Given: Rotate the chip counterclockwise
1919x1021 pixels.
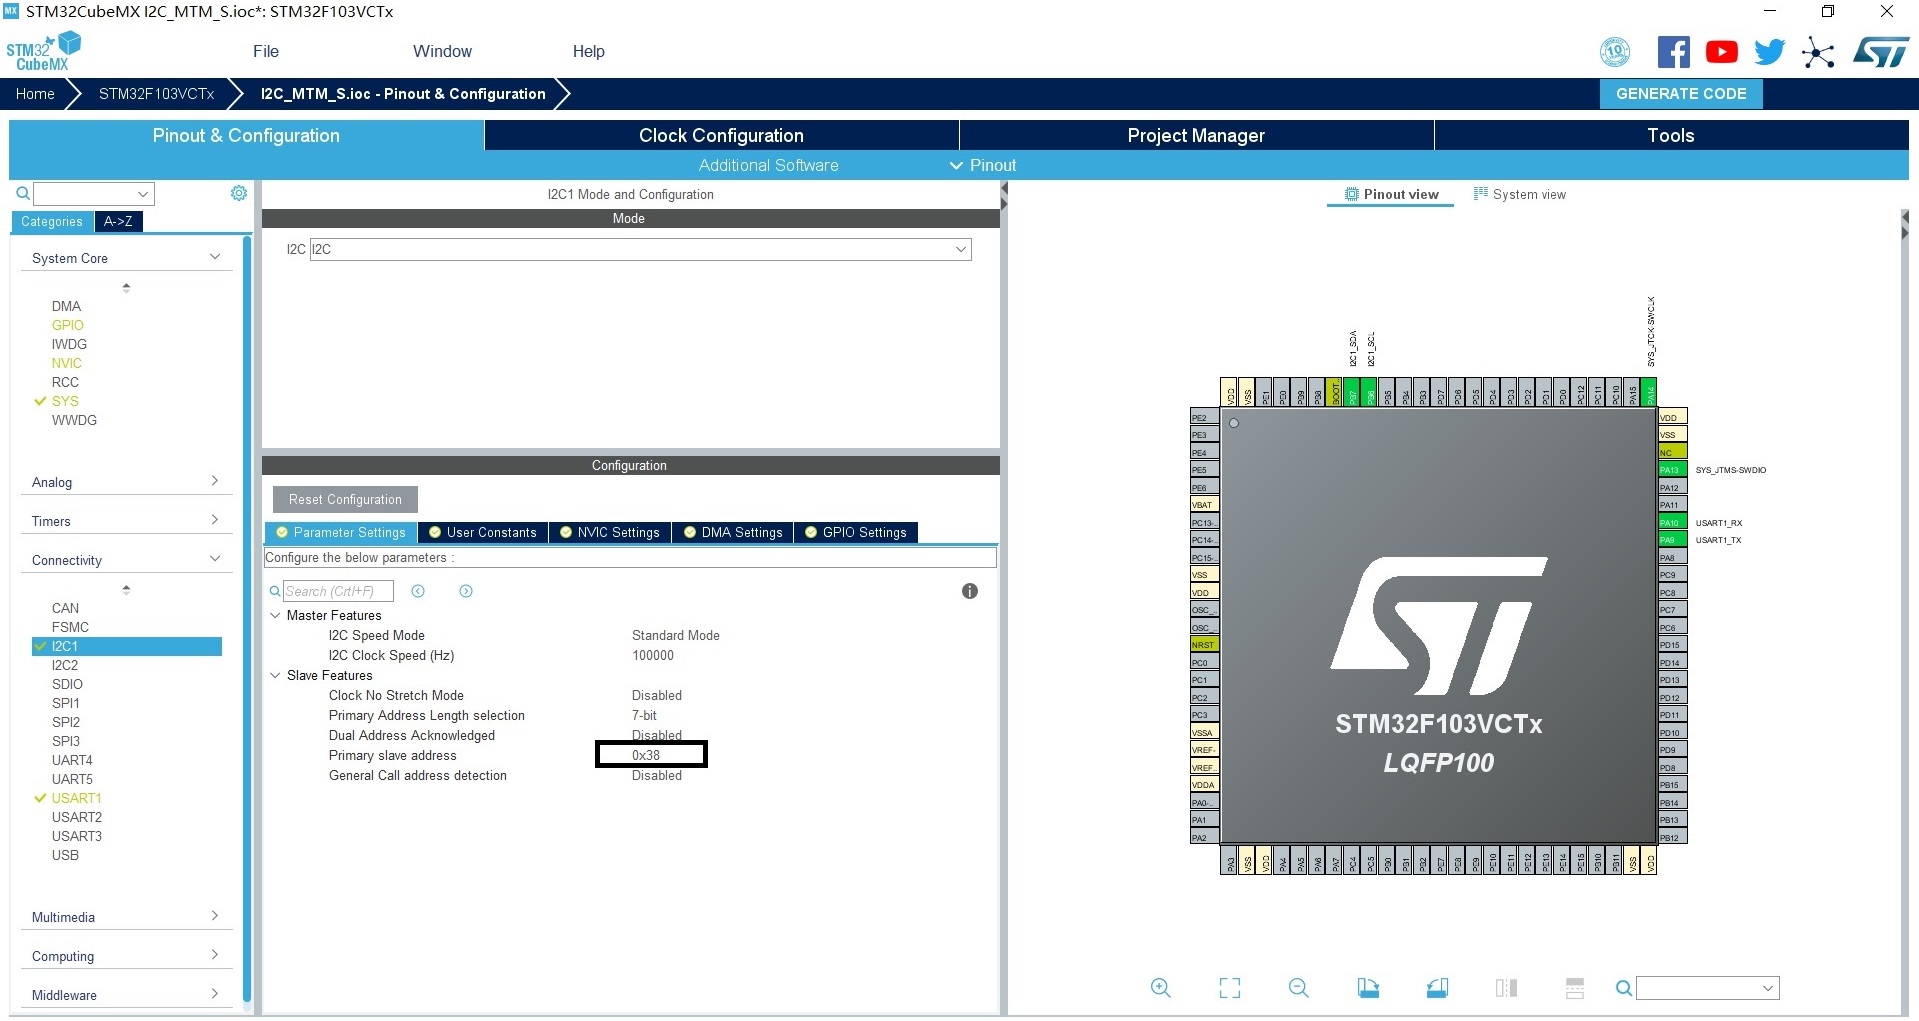Looking at the screenshot, I should tap(1437, 988).
